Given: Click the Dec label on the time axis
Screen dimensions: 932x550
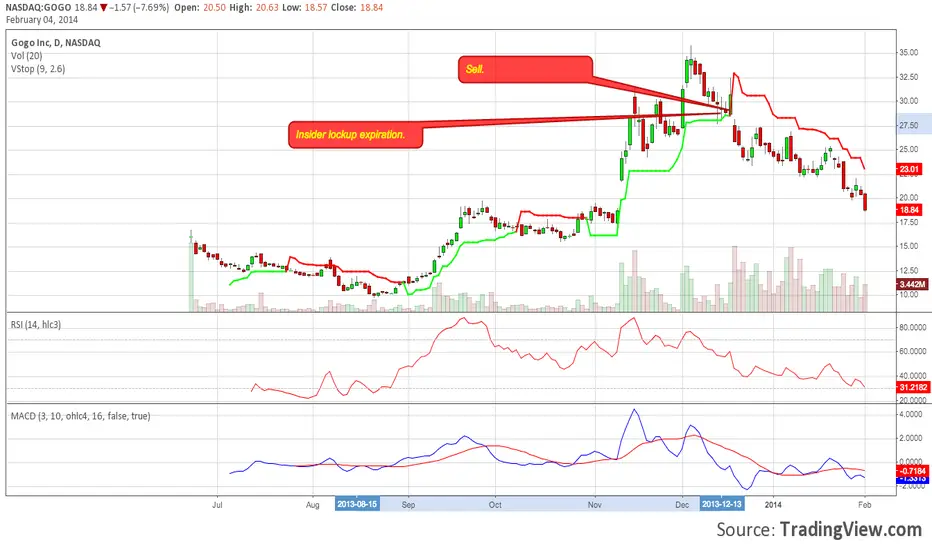Looking at the screenshot, I should (682, 505).
